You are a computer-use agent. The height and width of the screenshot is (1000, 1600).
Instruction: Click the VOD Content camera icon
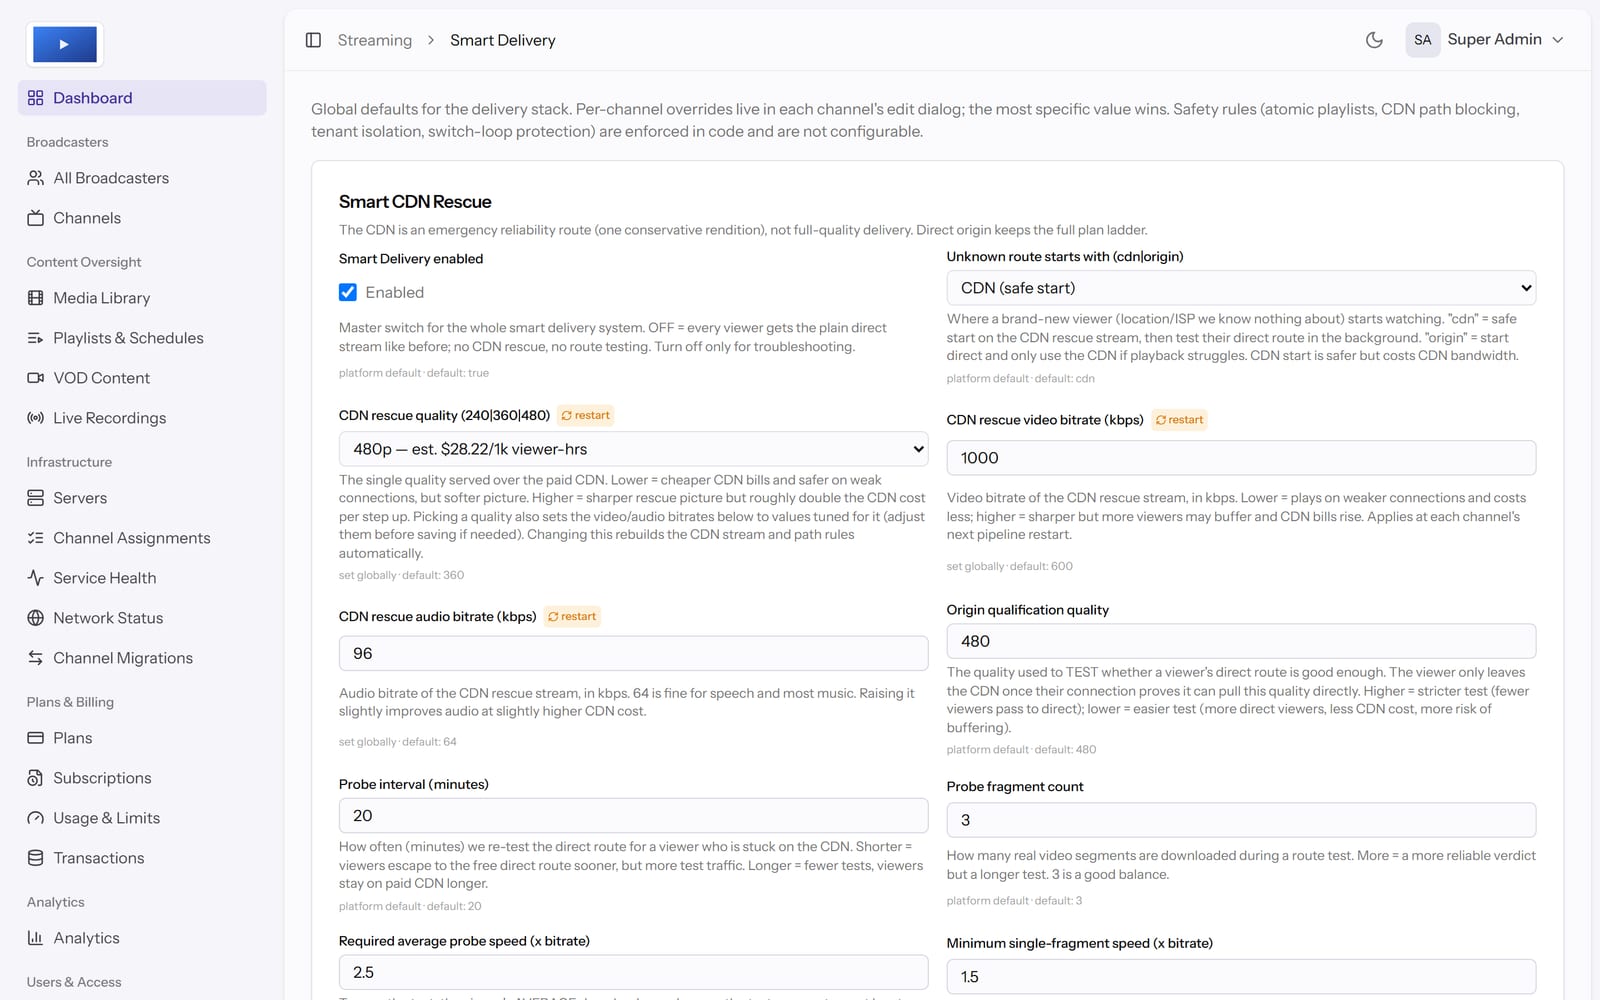36,378
